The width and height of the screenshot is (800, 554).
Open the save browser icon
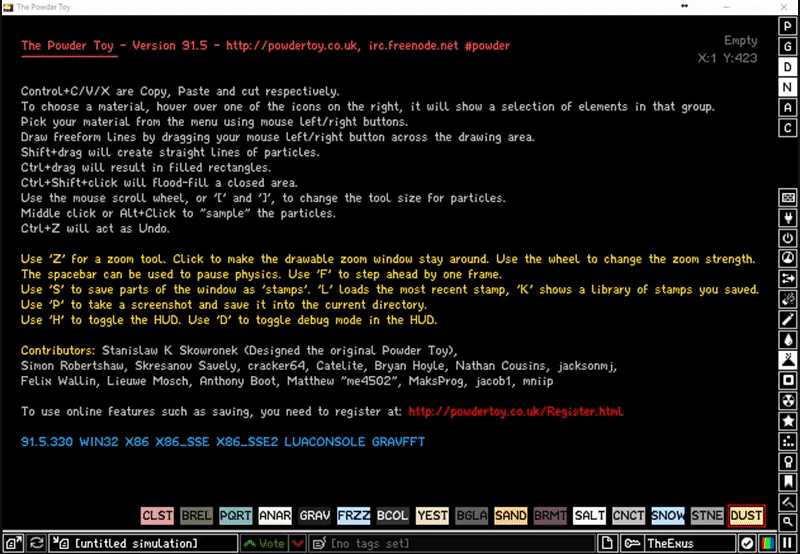click(13, 543)
